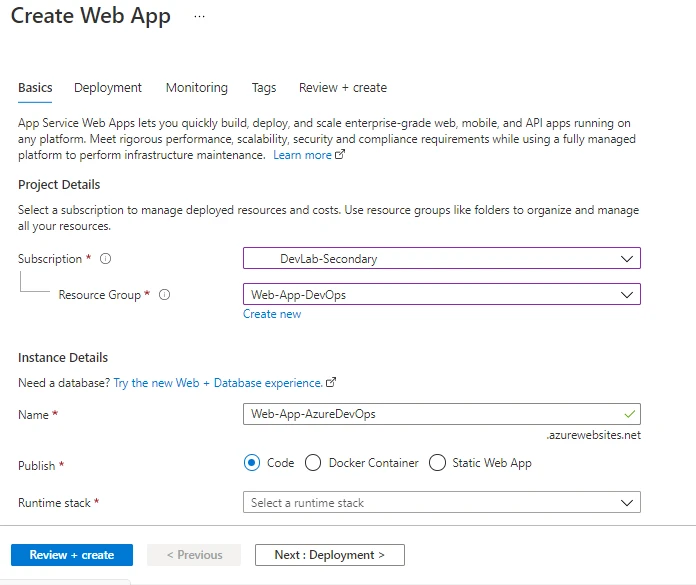Open the Resource Group dropdown showing Web-App-DevOps
This screenshot has height=585, width=696.
[442, 294]
